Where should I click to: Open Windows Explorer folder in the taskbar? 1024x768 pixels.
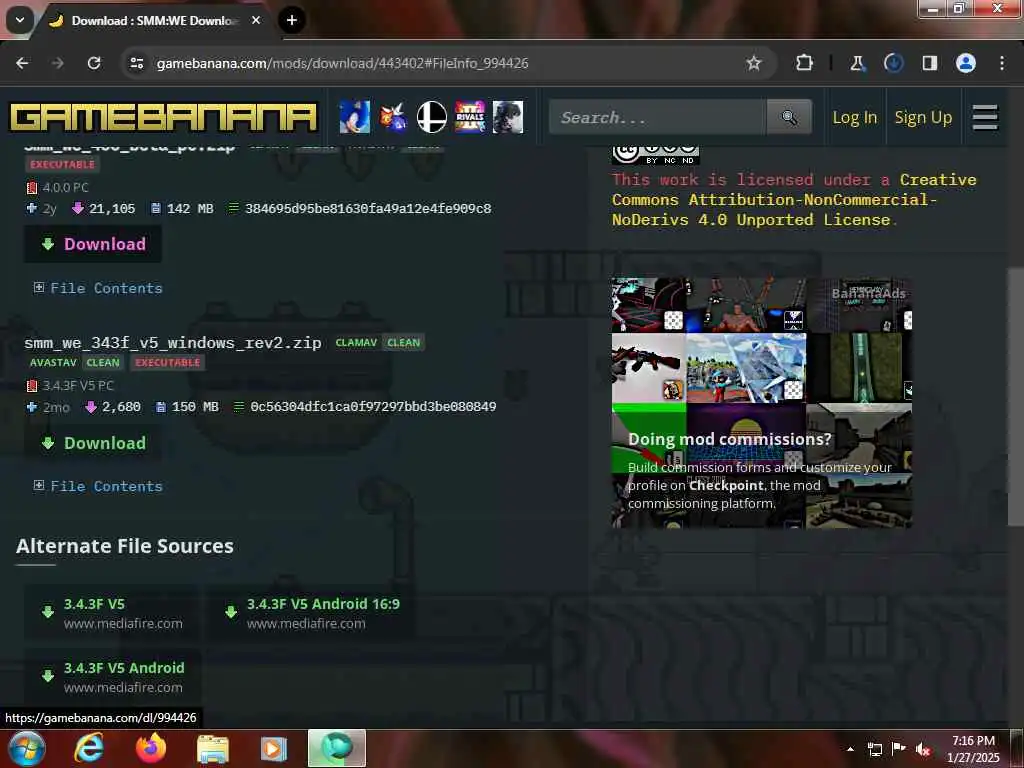pyautogui.click(x=213, y=749)
